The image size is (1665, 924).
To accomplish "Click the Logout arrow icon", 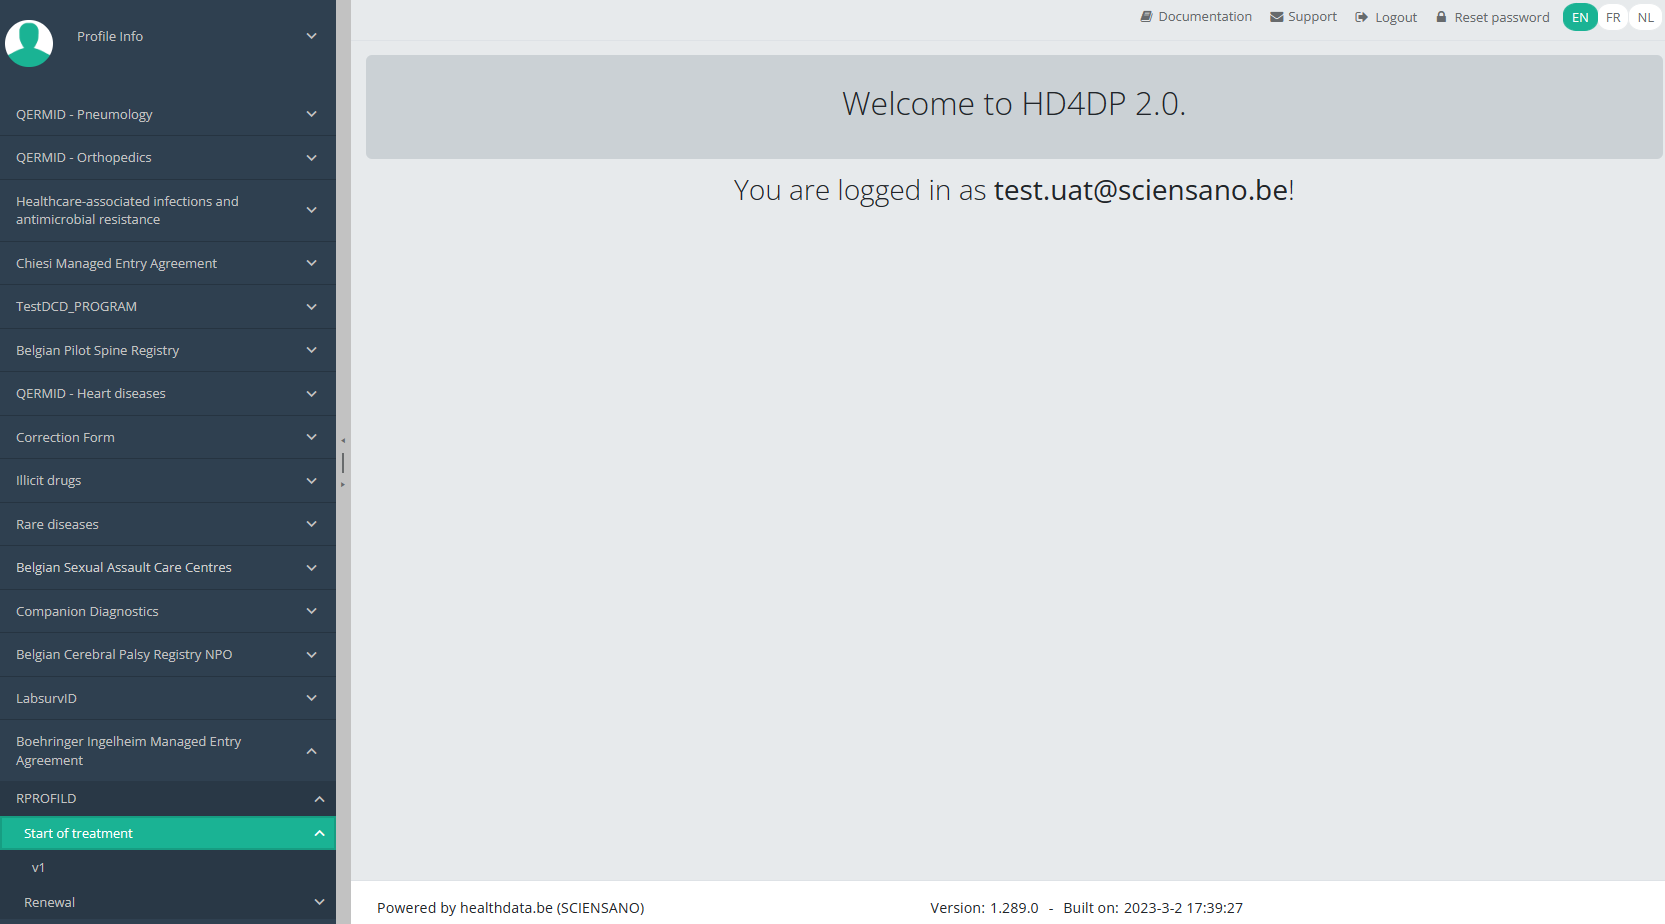I will (1361, 17).
